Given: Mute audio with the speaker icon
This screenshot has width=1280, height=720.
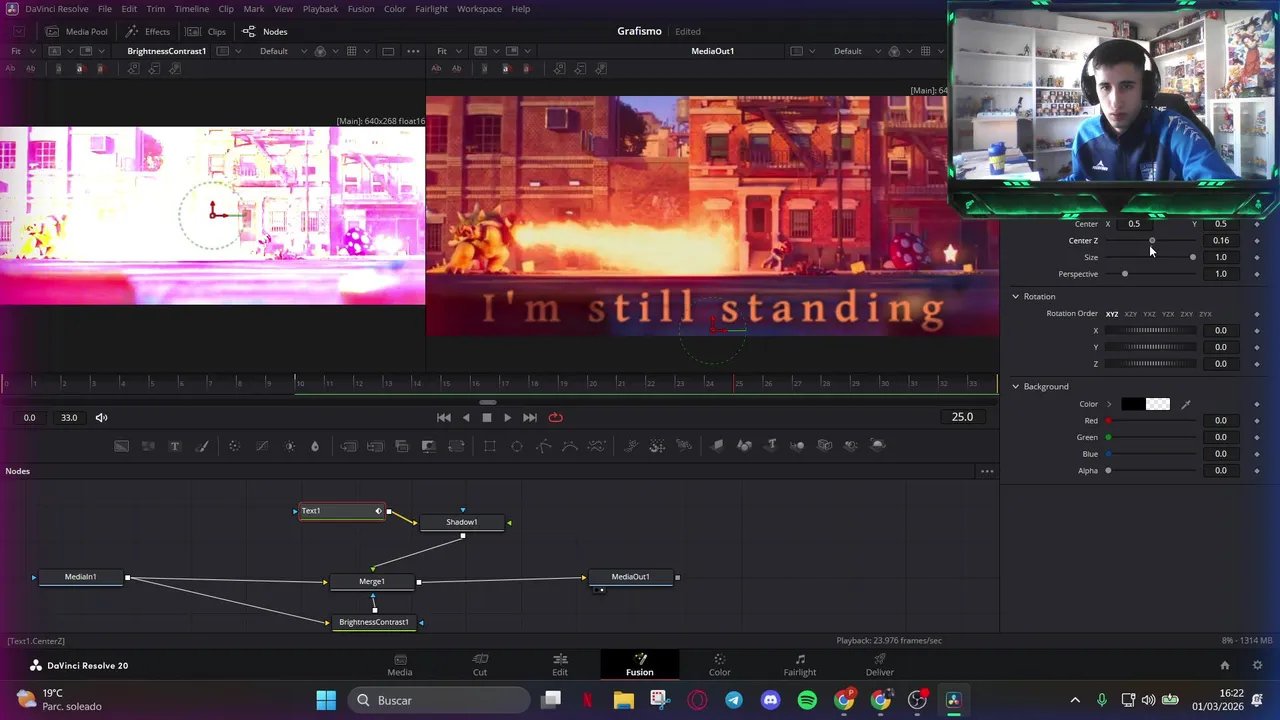Looking at the screenshot, I should point(101,417).
